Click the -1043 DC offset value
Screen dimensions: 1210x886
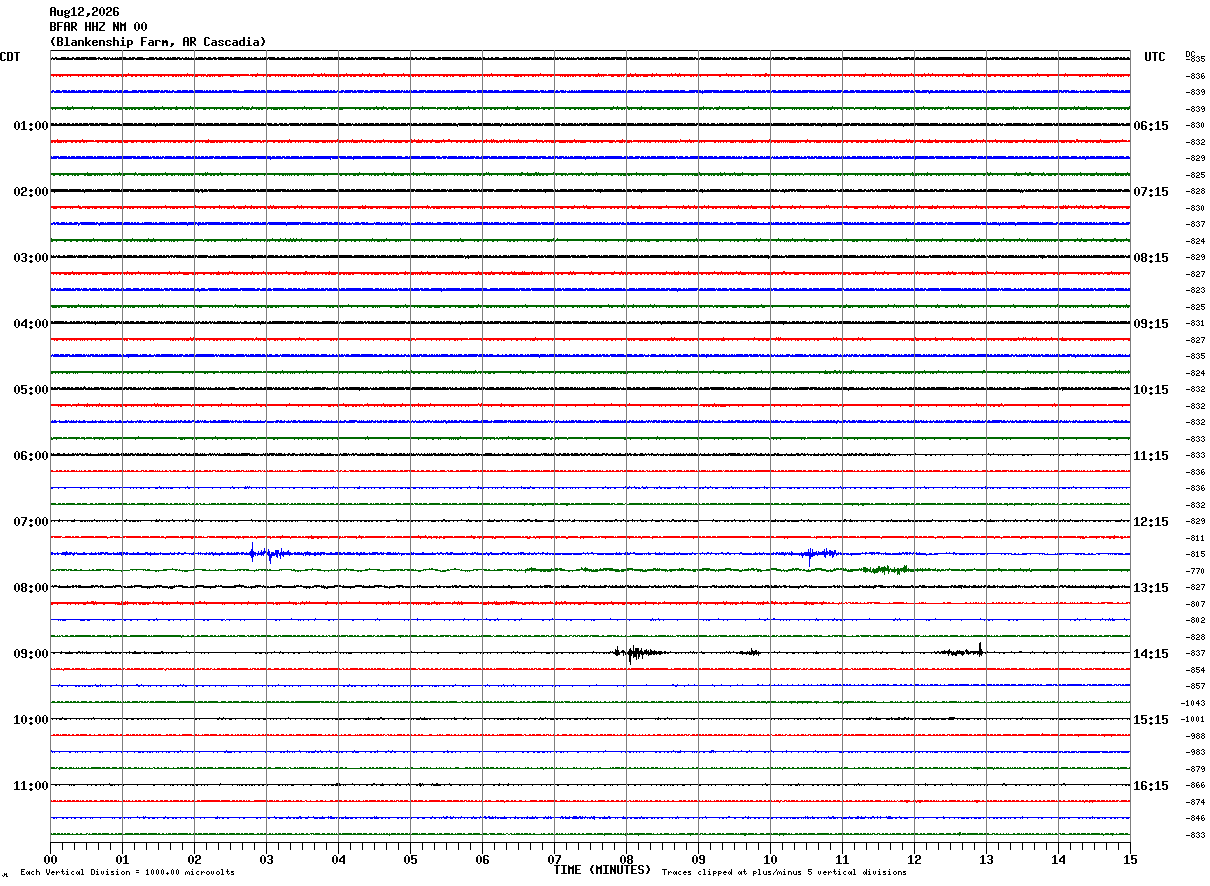point(1193,703)
